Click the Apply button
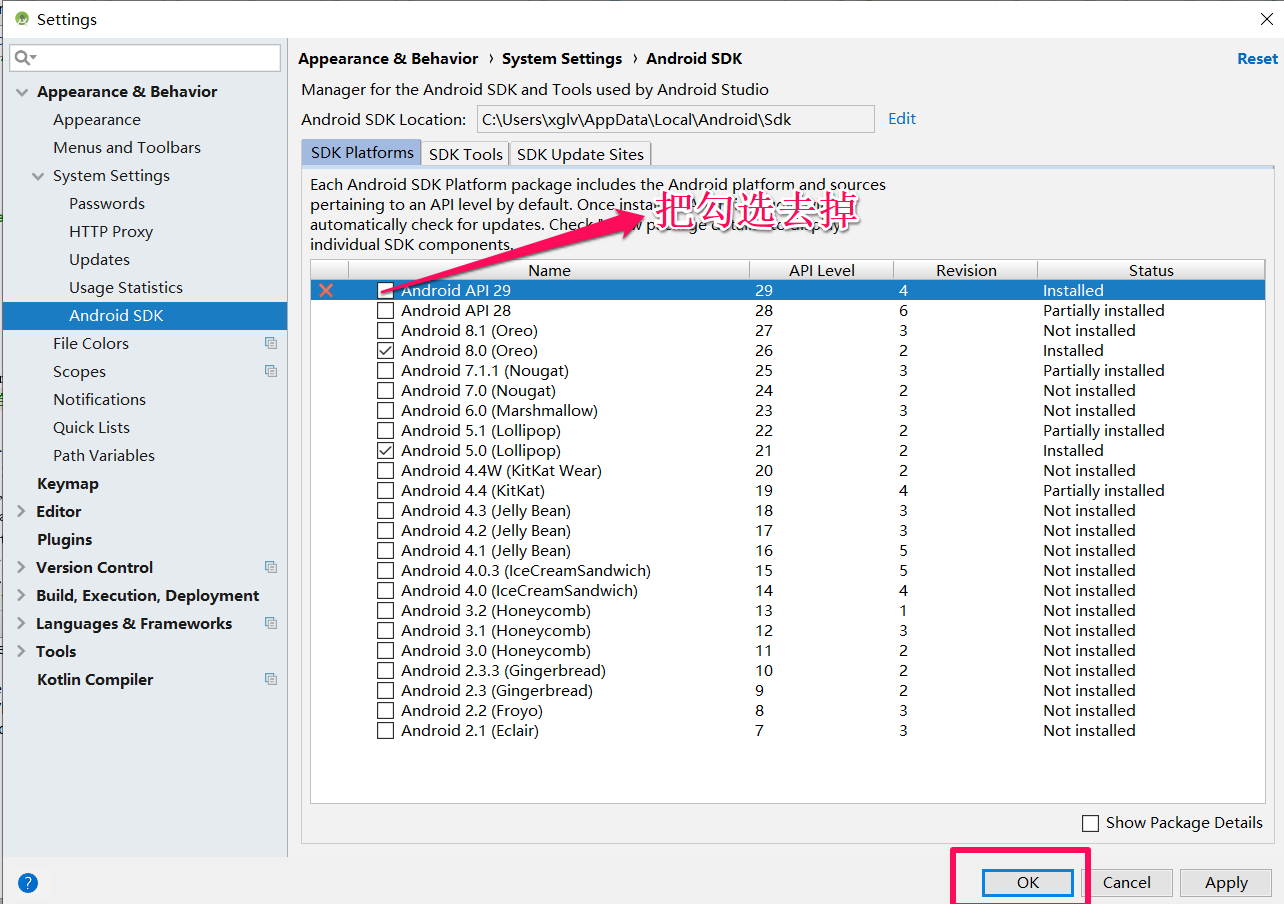This screenshot has width=1284, height=904. coord(1226,883)
